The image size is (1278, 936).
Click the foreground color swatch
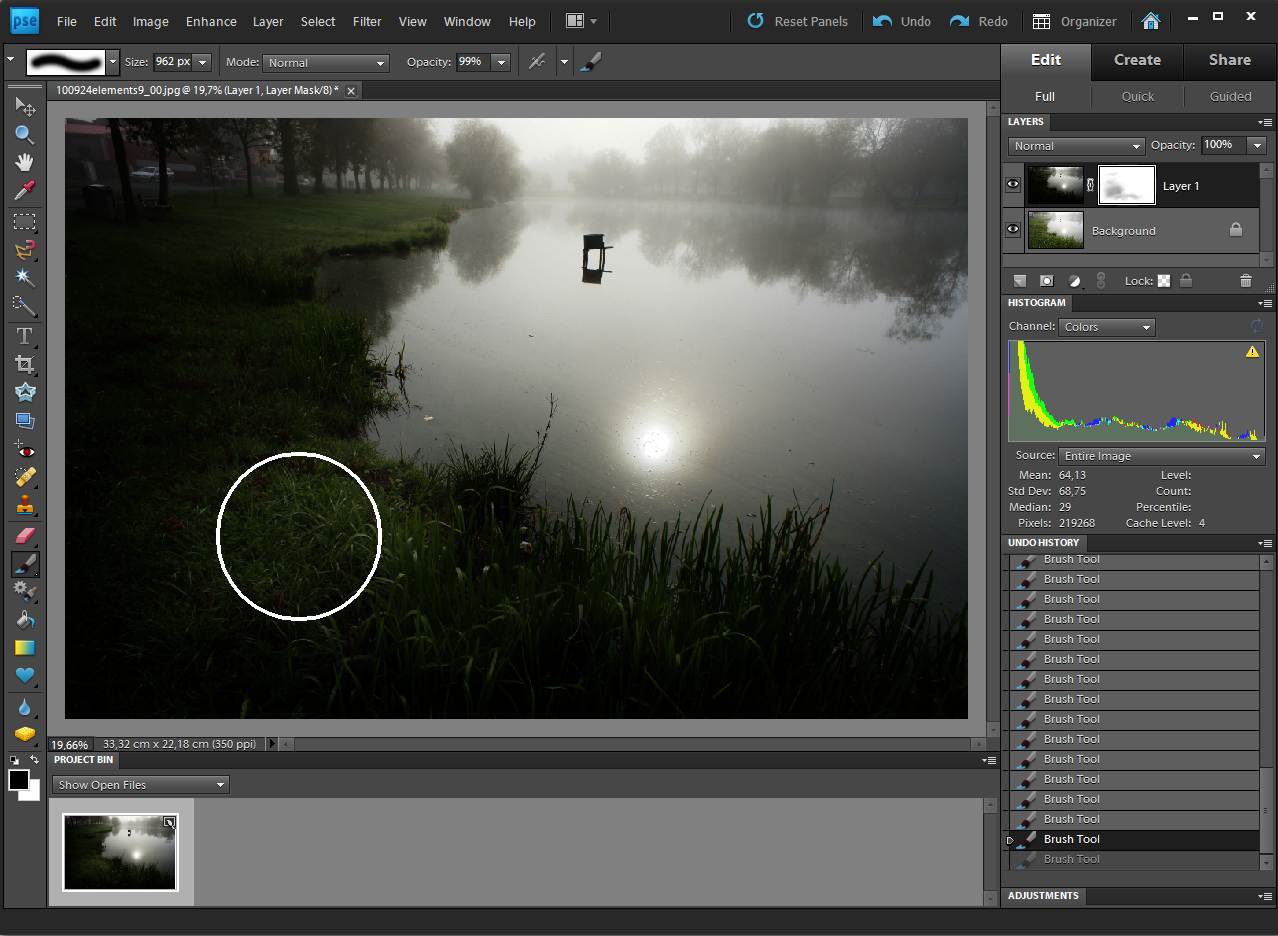[18, 780]
